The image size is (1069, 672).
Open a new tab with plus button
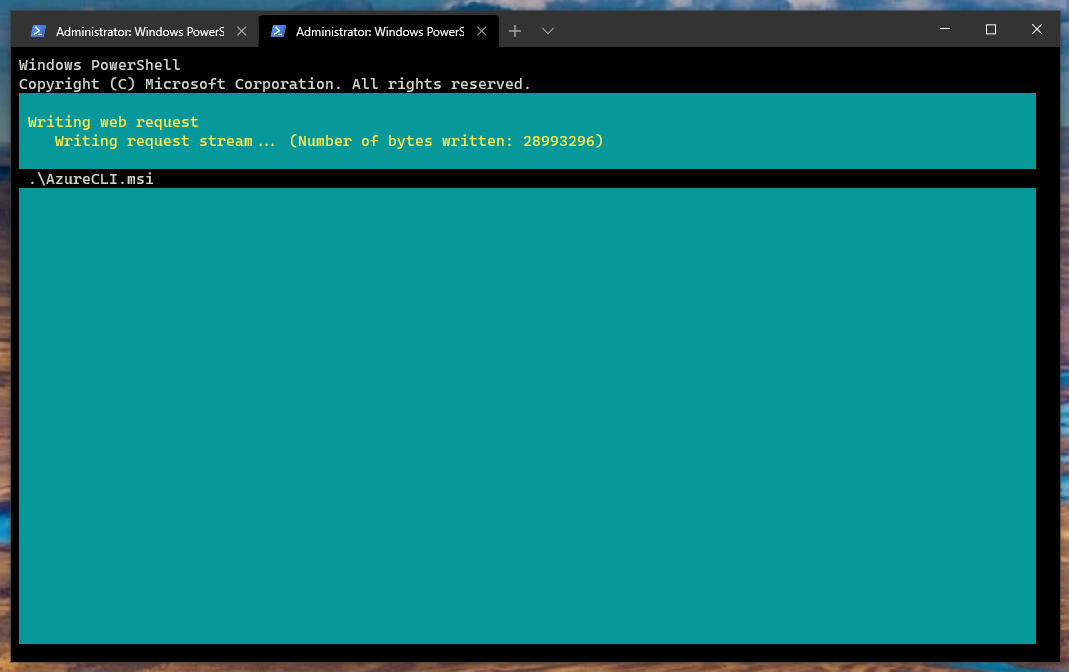click(515, 31)
